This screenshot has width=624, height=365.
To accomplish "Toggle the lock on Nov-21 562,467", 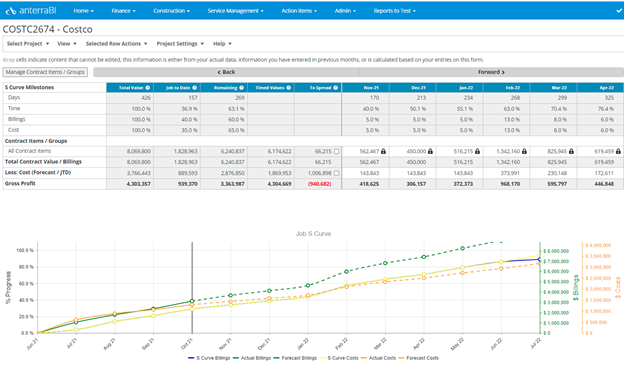I will [383, 151].
